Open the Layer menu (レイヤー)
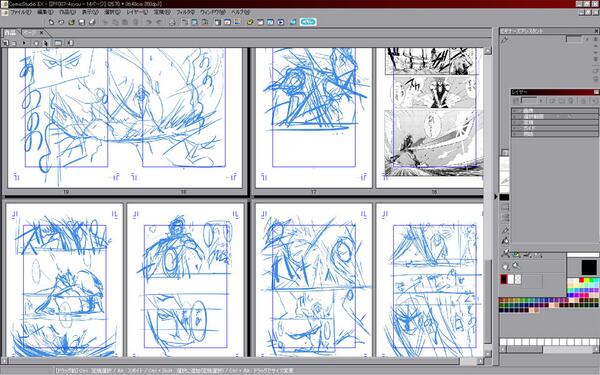The height and width of the screenshot is (375, 600). [137, 12]
